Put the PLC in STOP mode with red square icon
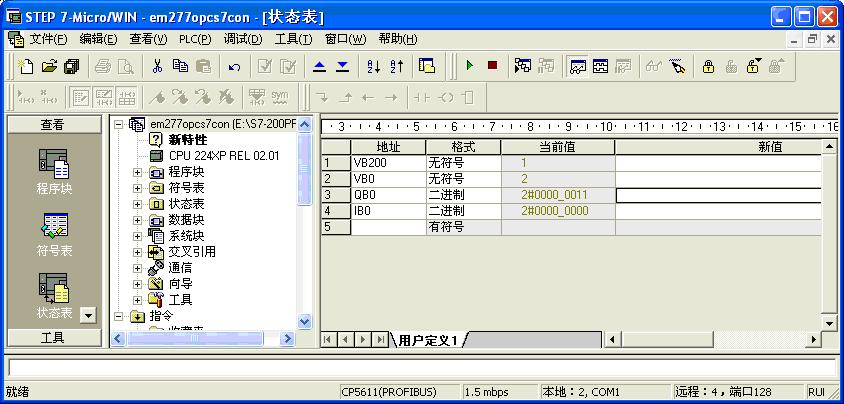 492,66
